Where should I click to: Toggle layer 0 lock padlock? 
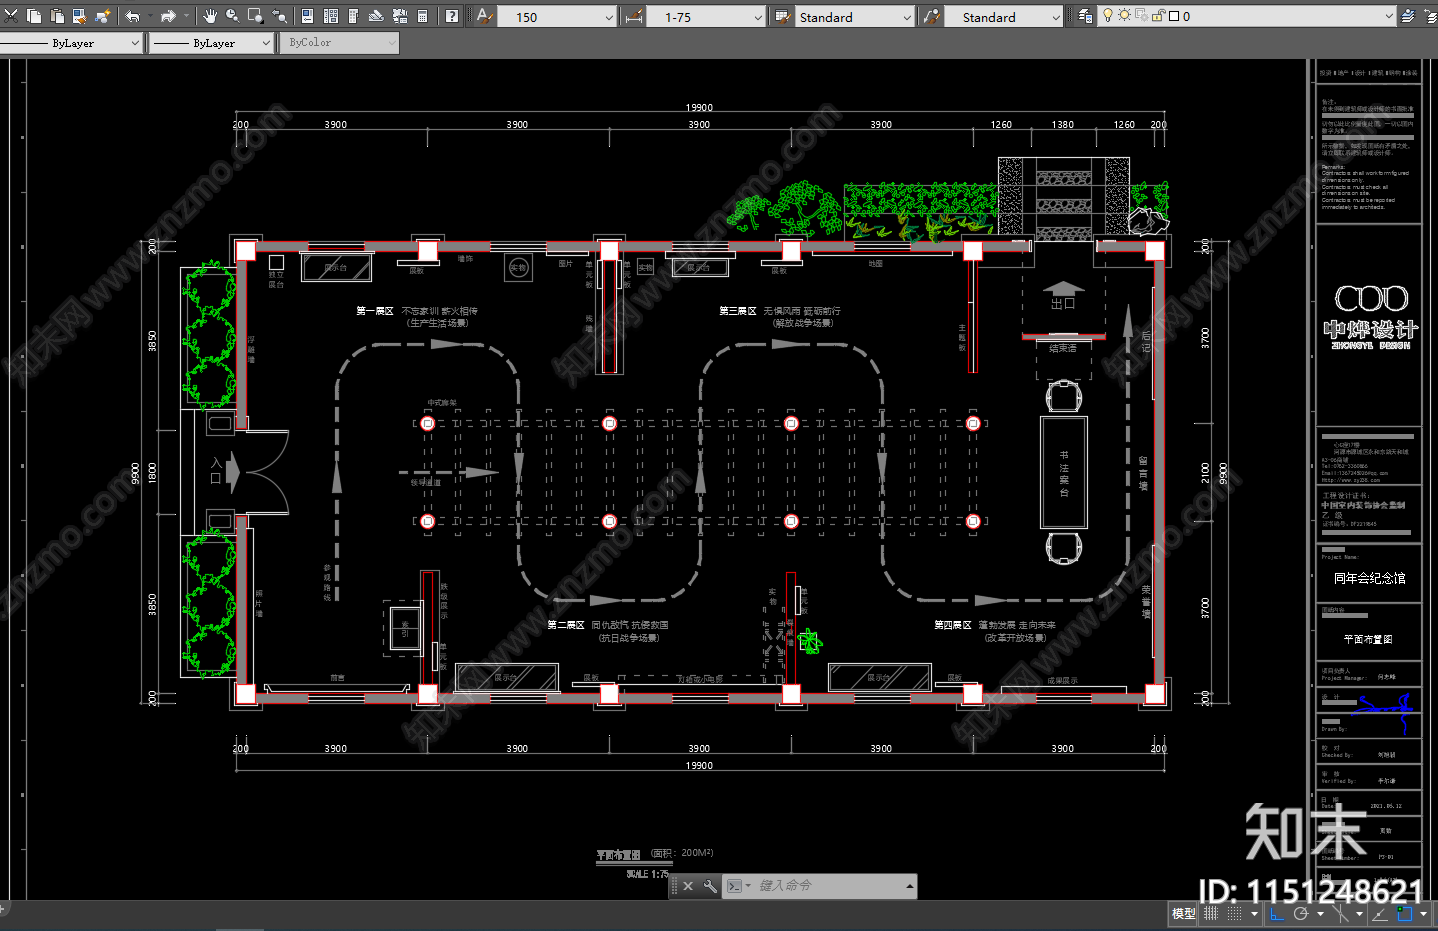(x=1158, y=16)
